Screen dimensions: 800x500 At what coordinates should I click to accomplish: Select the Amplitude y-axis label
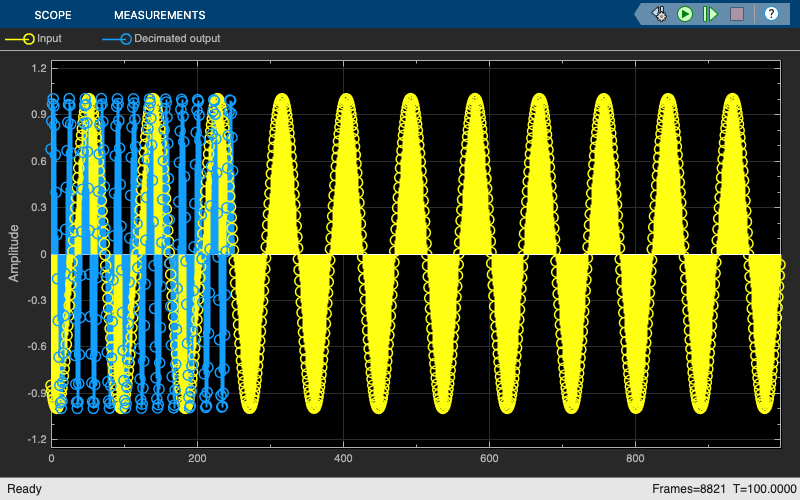[x=14, y=253]
